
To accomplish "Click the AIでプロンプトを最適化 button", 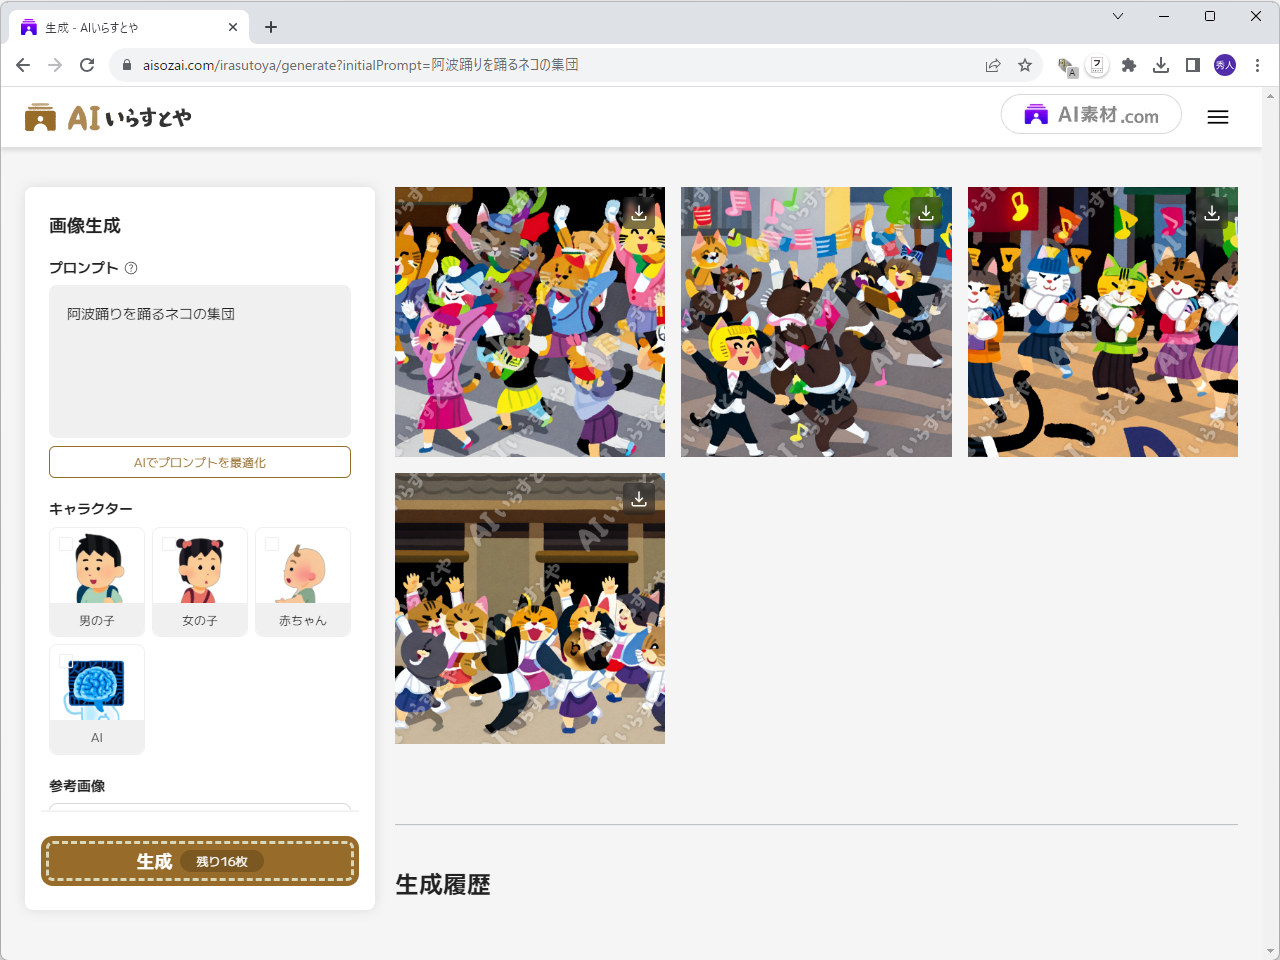I will coord(199,462).
